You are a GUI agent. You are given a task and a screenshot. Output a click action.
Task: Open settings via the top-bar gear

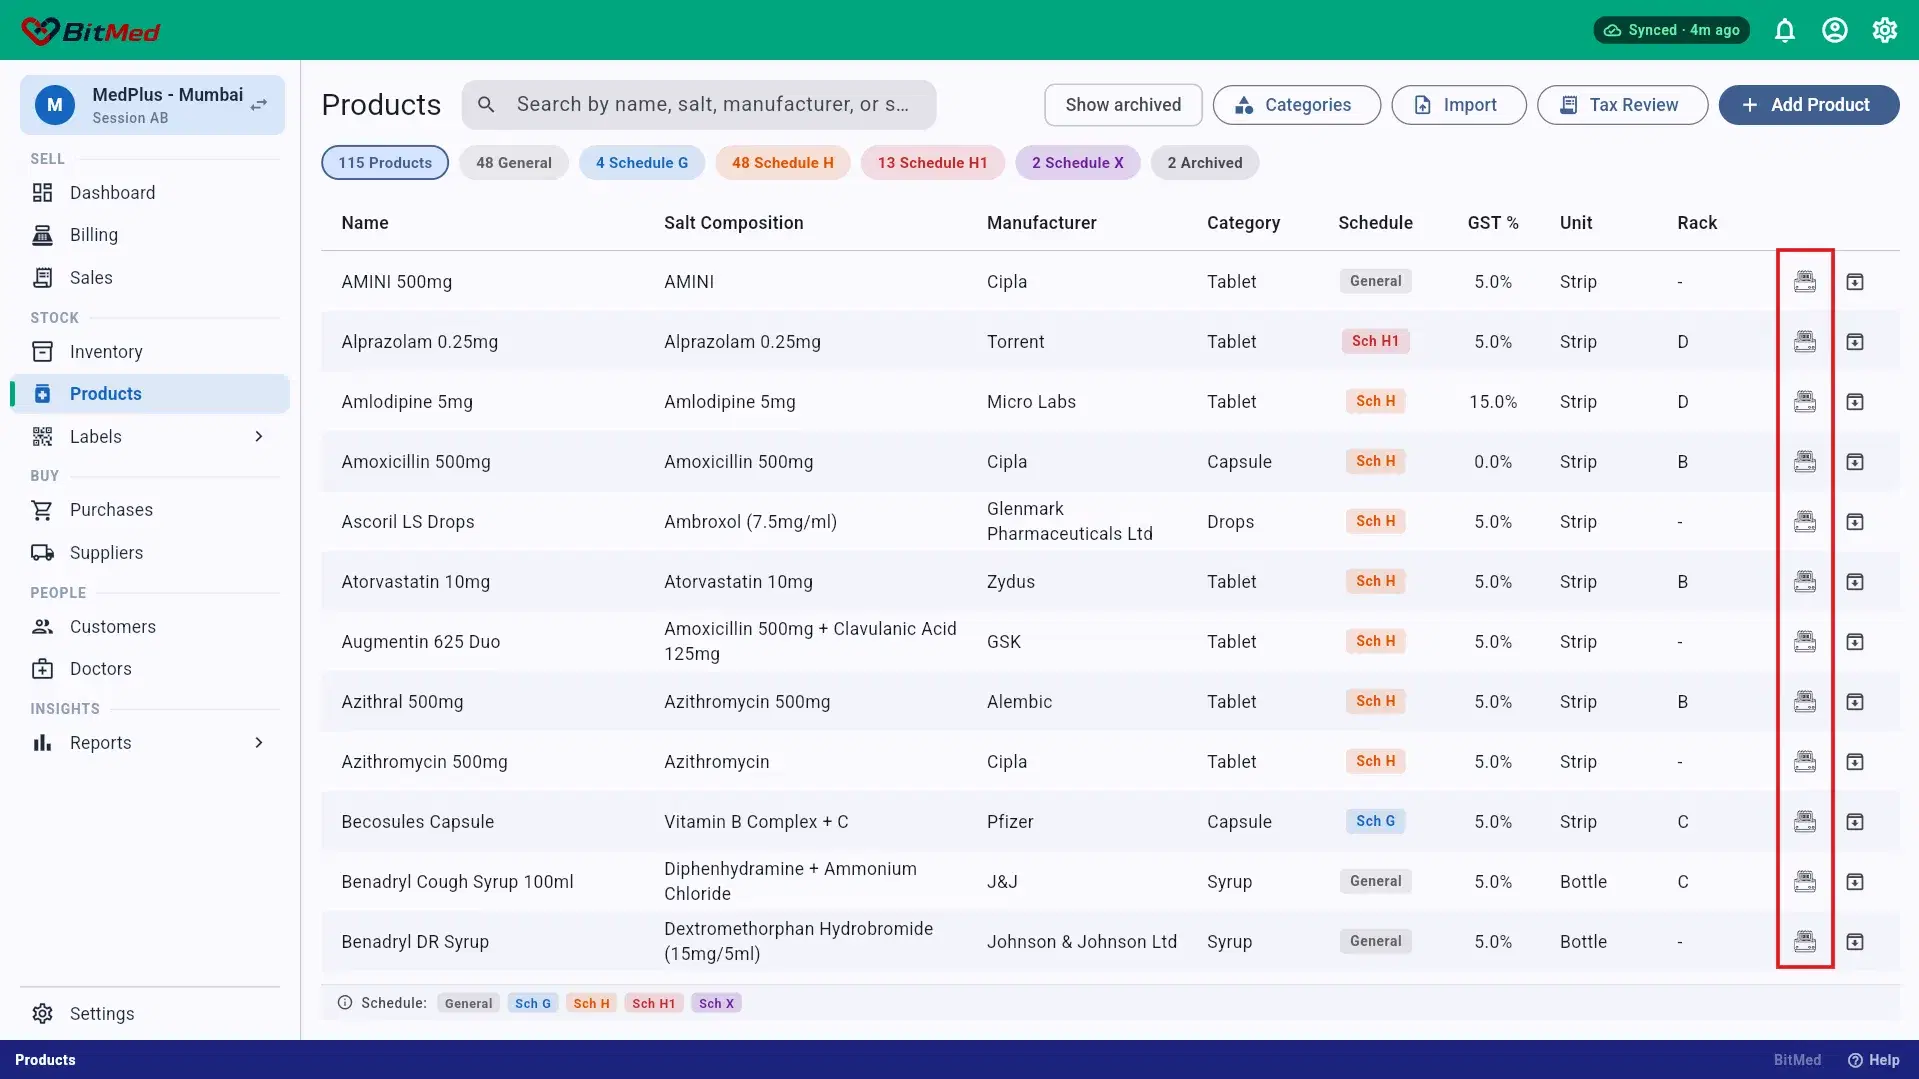pyautogui.click(x=1885, y=30)
